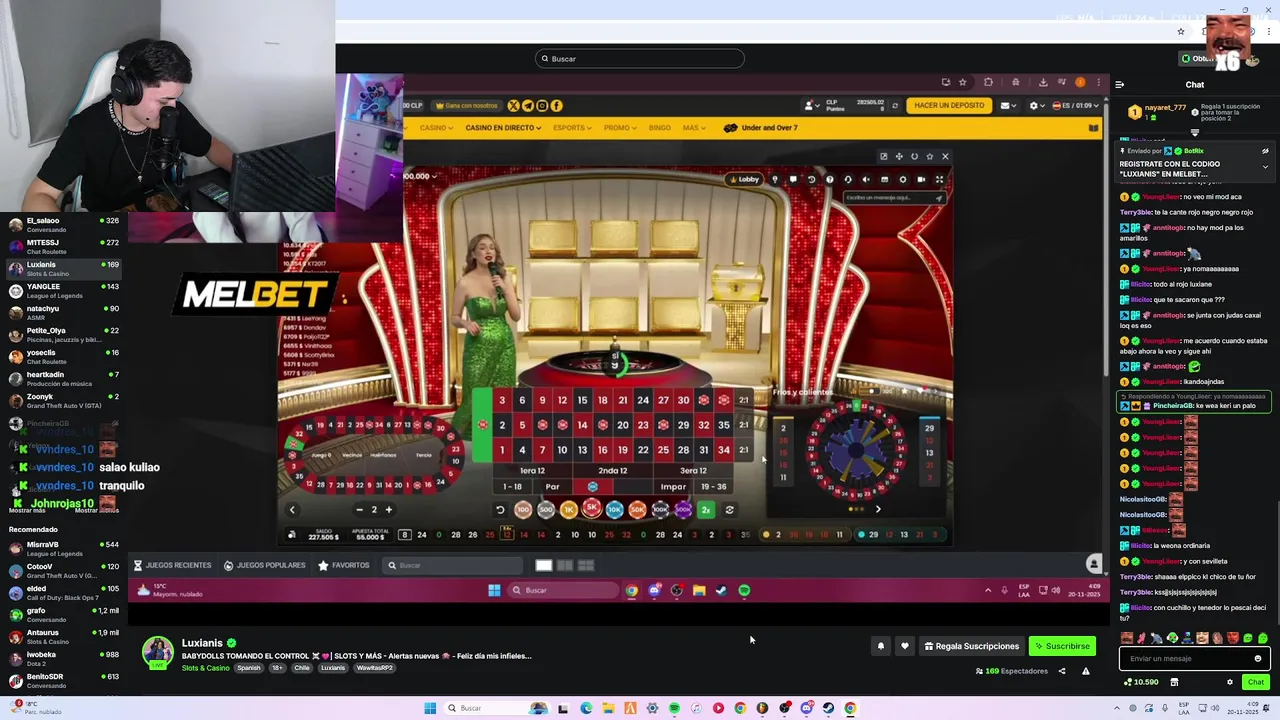Open Spotify in Windows taskbar
Viewport: 1280px width, 720px height.
674,708
